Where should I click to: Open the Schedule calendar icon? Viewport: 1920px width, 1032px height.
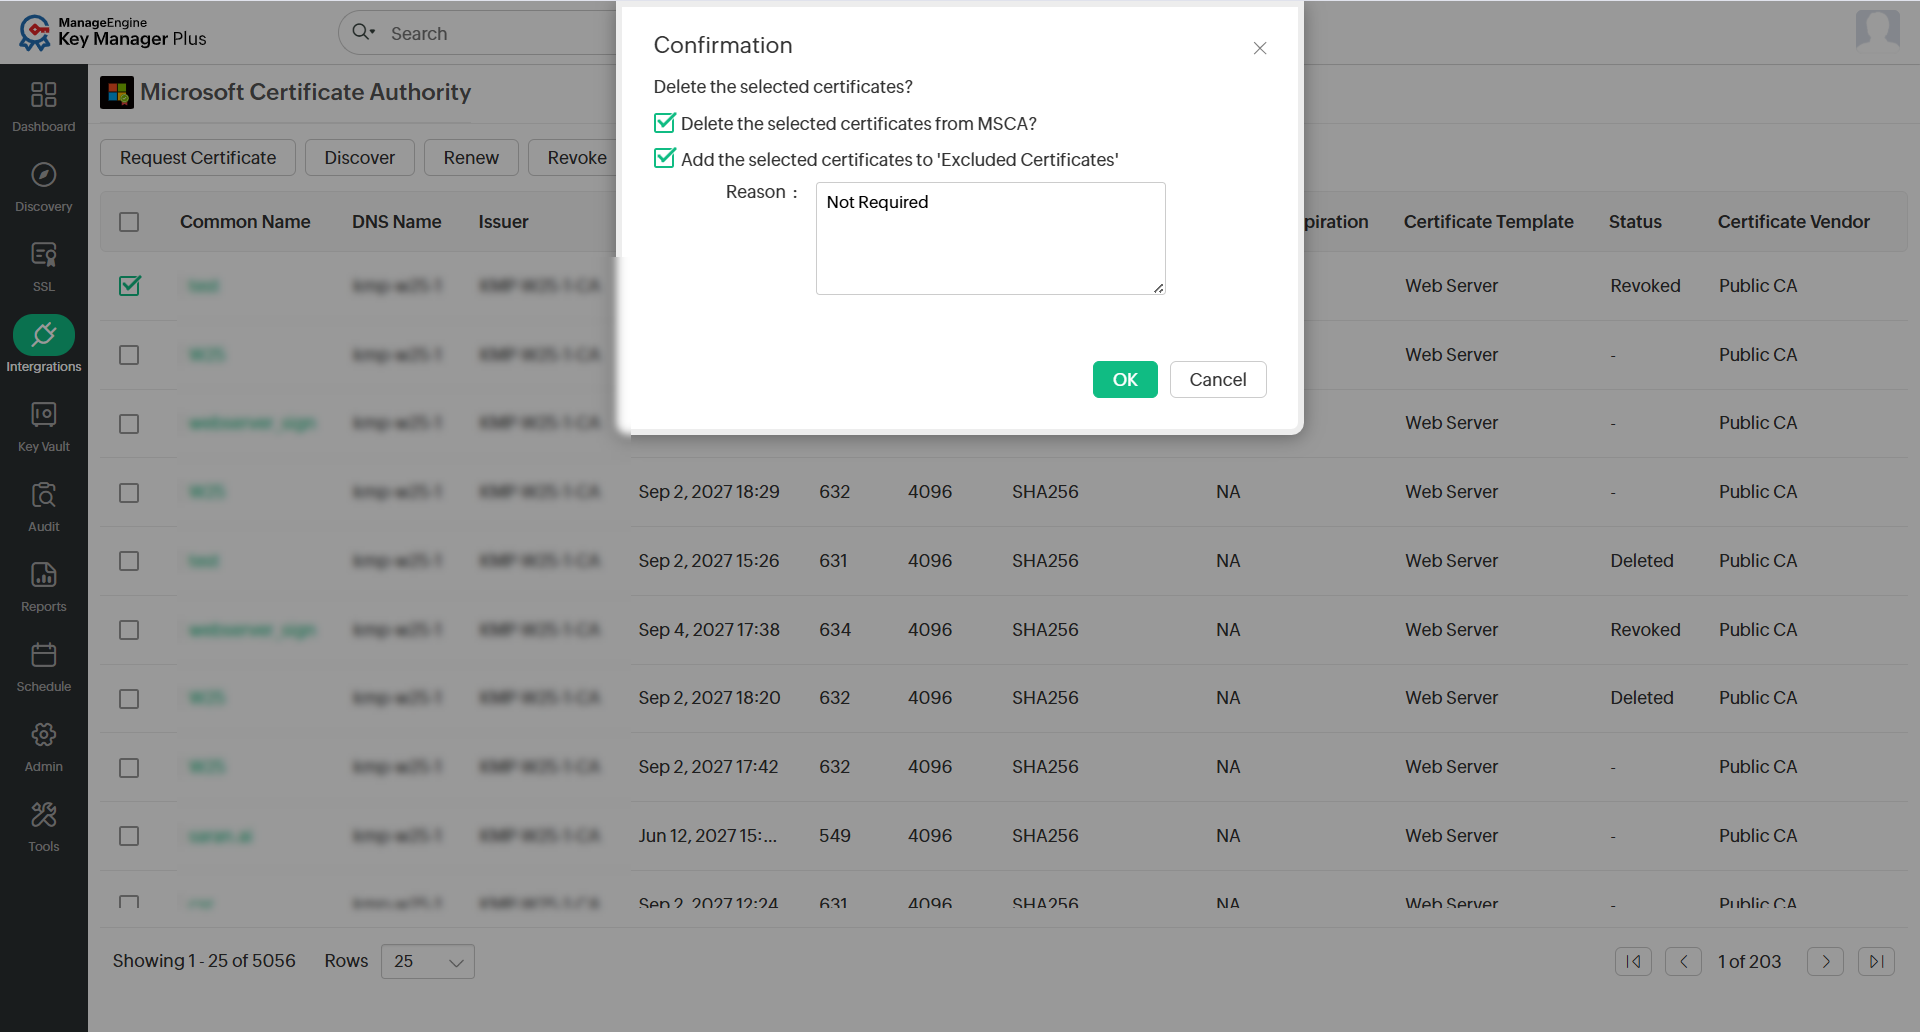(x=44, y=655)
